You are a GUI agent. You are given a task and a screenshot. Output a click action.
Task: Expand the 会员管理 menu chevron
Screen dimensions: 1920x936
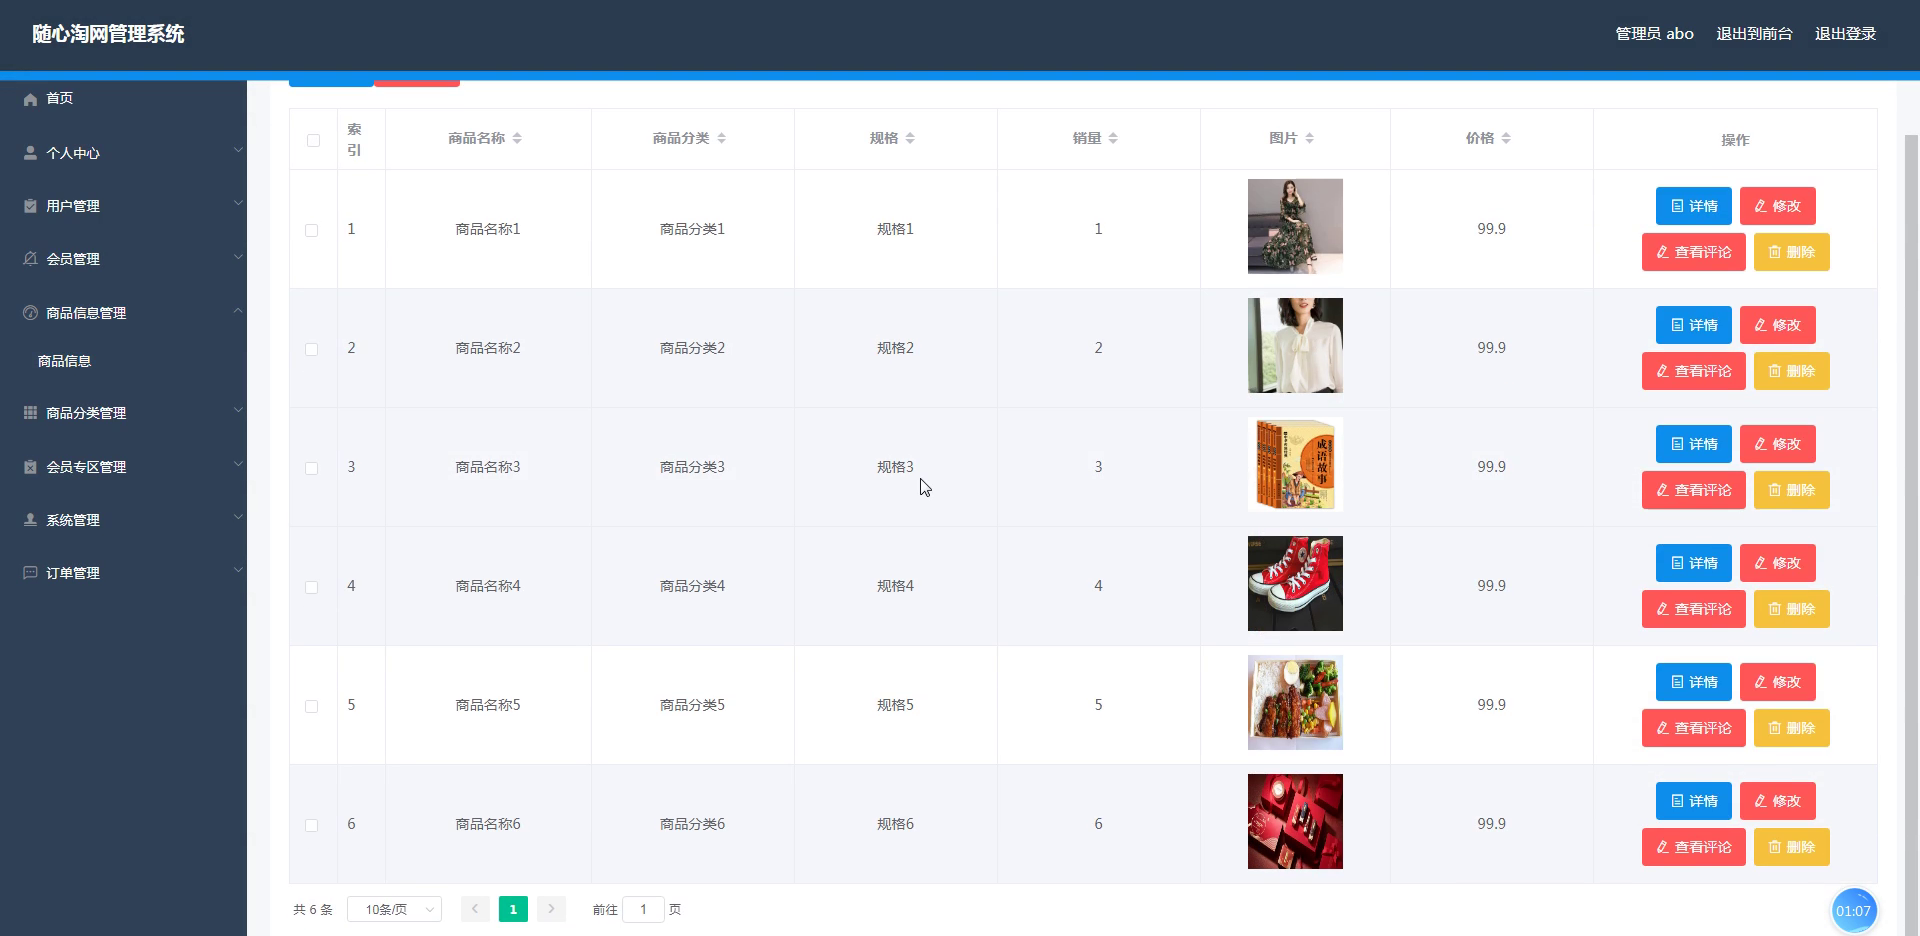click(x=238, y=257)
